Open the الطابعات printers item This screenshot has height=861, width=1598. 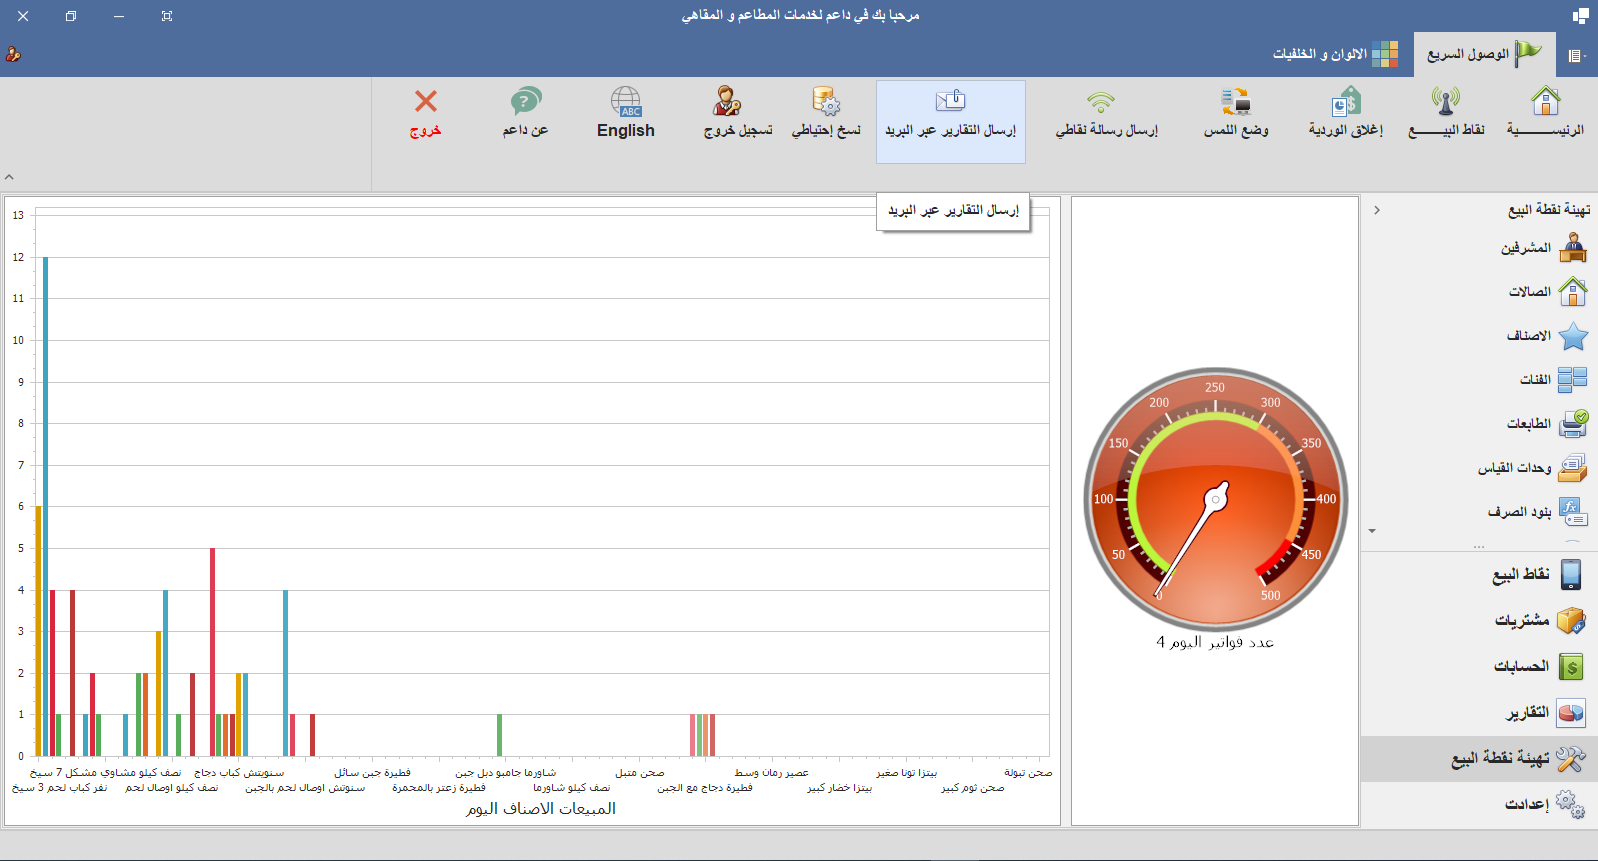(x=1545, y=424)
